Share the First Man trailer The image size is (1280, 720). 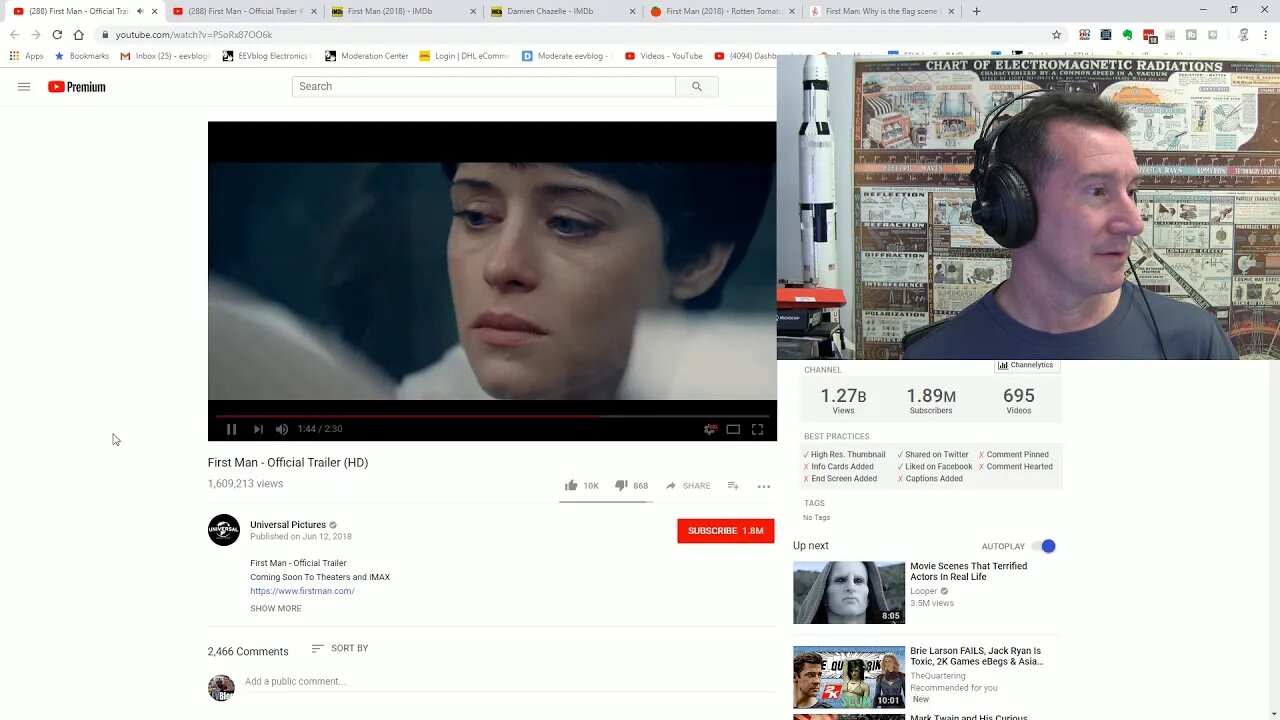click(x=688, y=486)
